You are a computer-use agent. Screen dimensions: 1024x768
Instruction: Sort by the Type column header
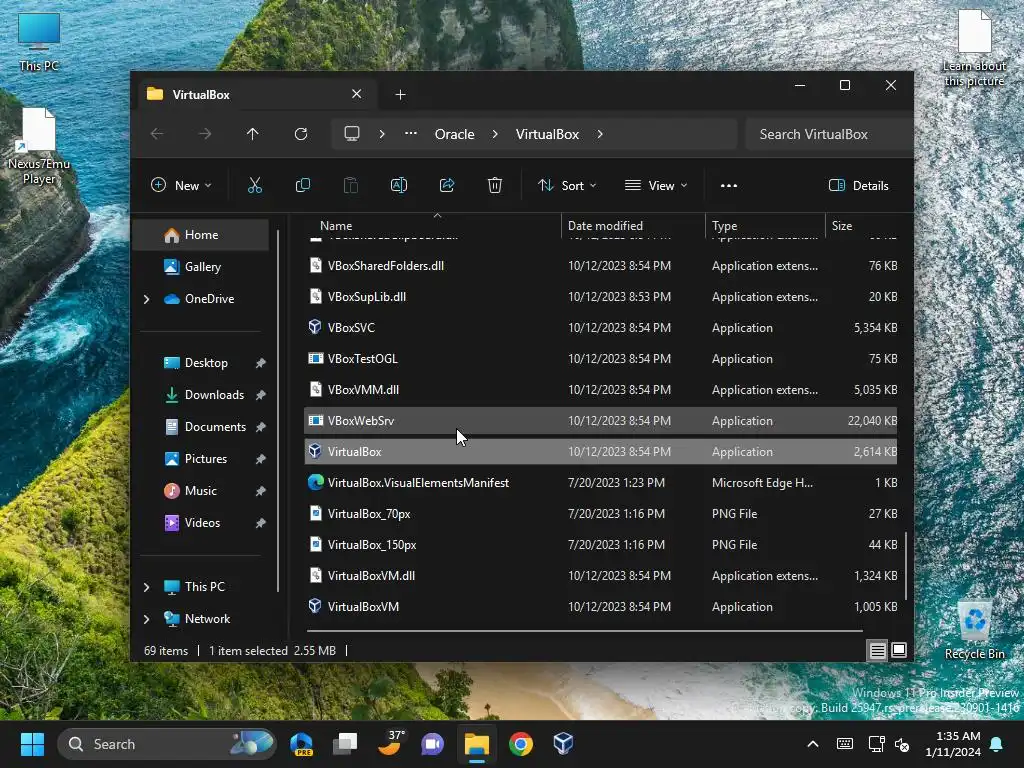click(x=765, y=225)
